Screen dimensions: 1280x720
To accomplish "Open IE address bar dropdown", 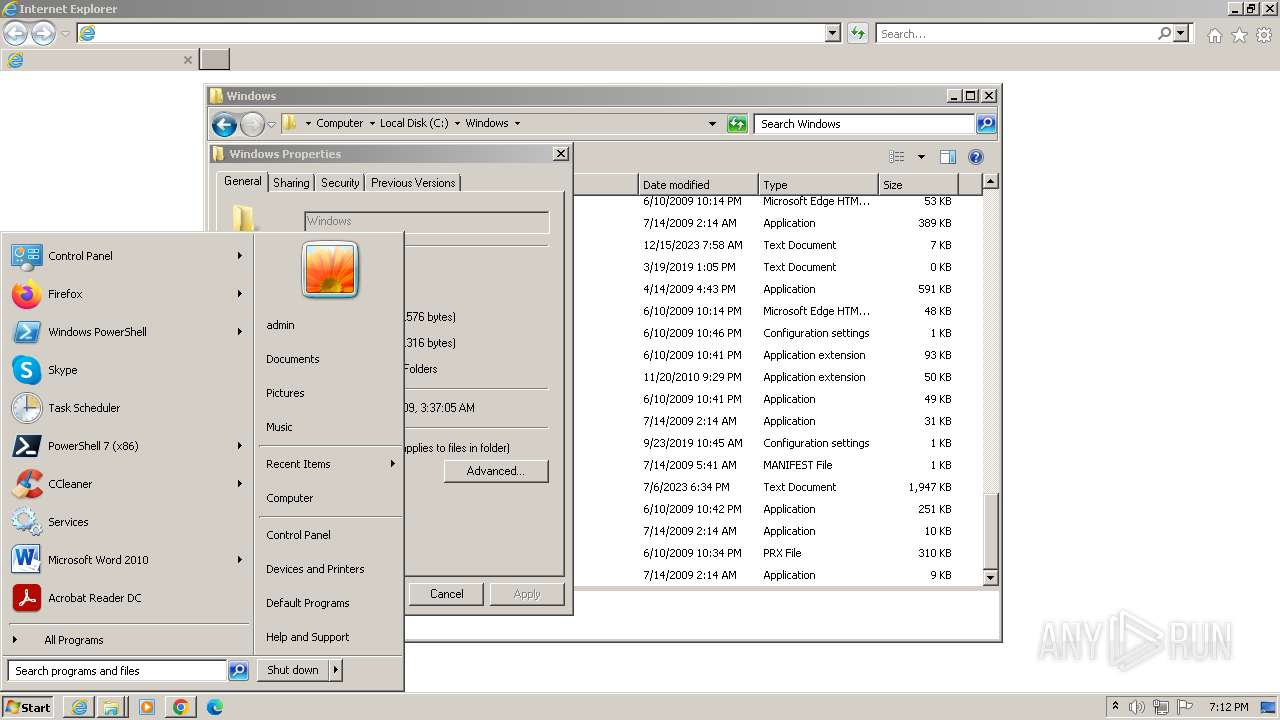I will point(833,33).
